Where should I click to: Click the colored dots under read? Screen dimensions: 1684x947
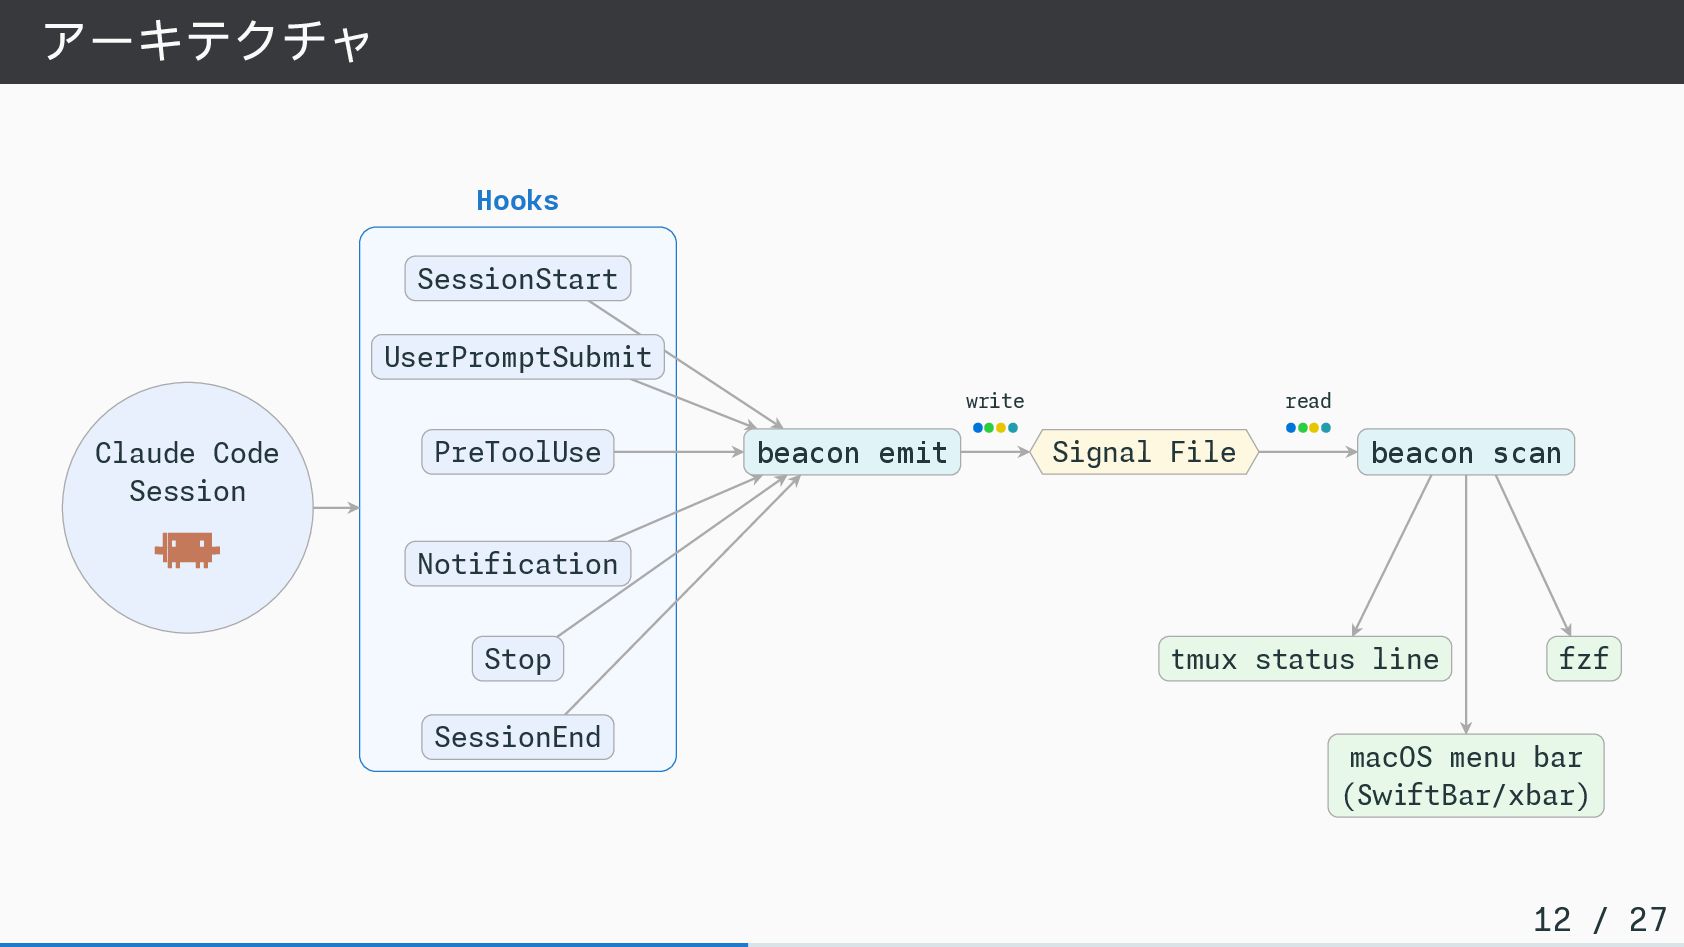[1308, 428]
